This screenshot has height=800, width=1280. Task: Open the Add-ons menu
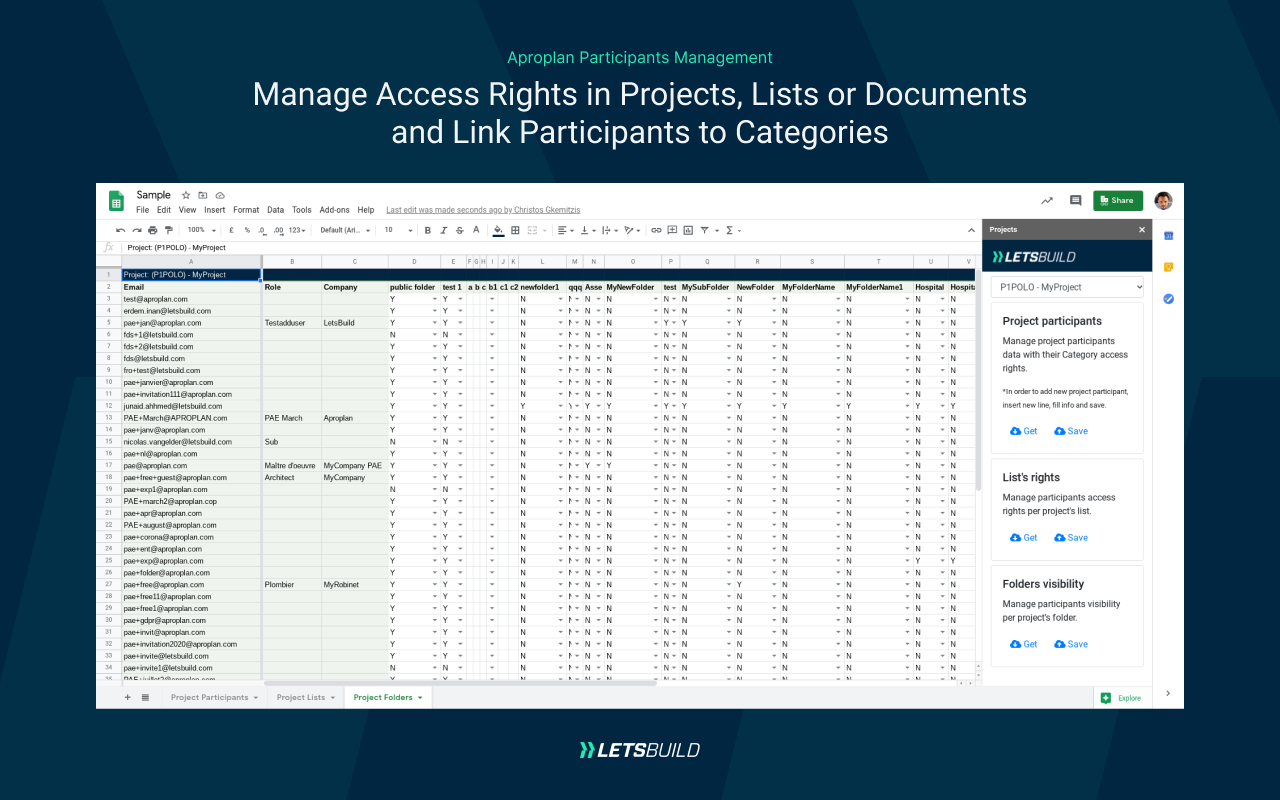334,210
